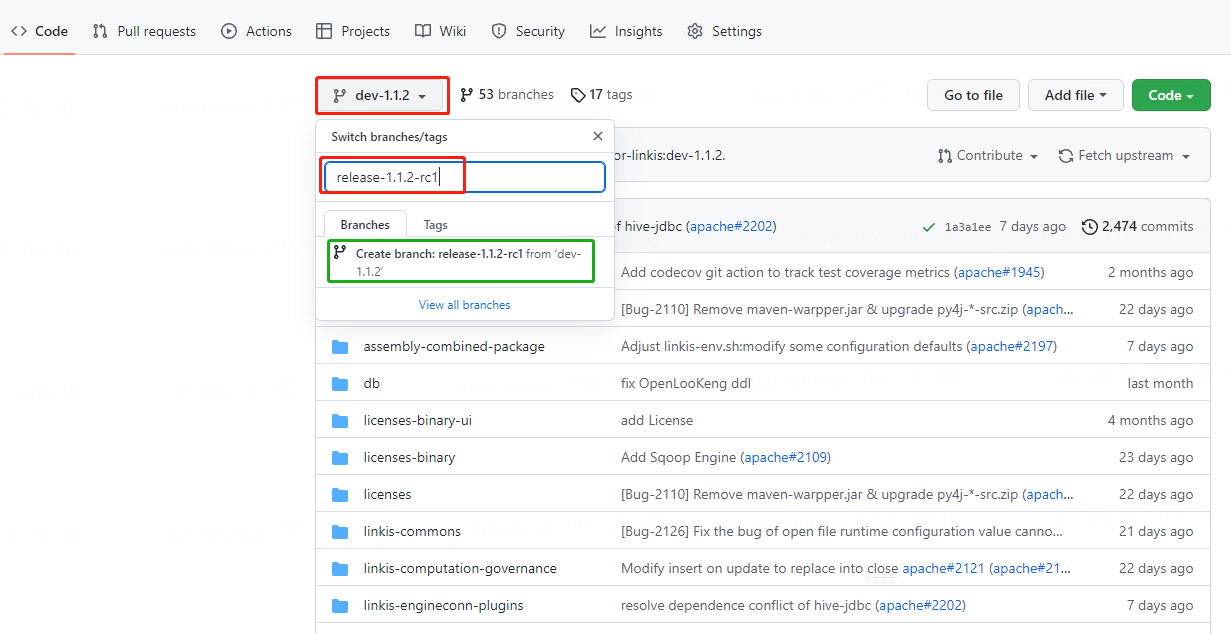Select Create branch: release-1.1.2-rc1 option
Image resolution: width=1231 pixels, height=634 pixels.
(x=460, y=261)
